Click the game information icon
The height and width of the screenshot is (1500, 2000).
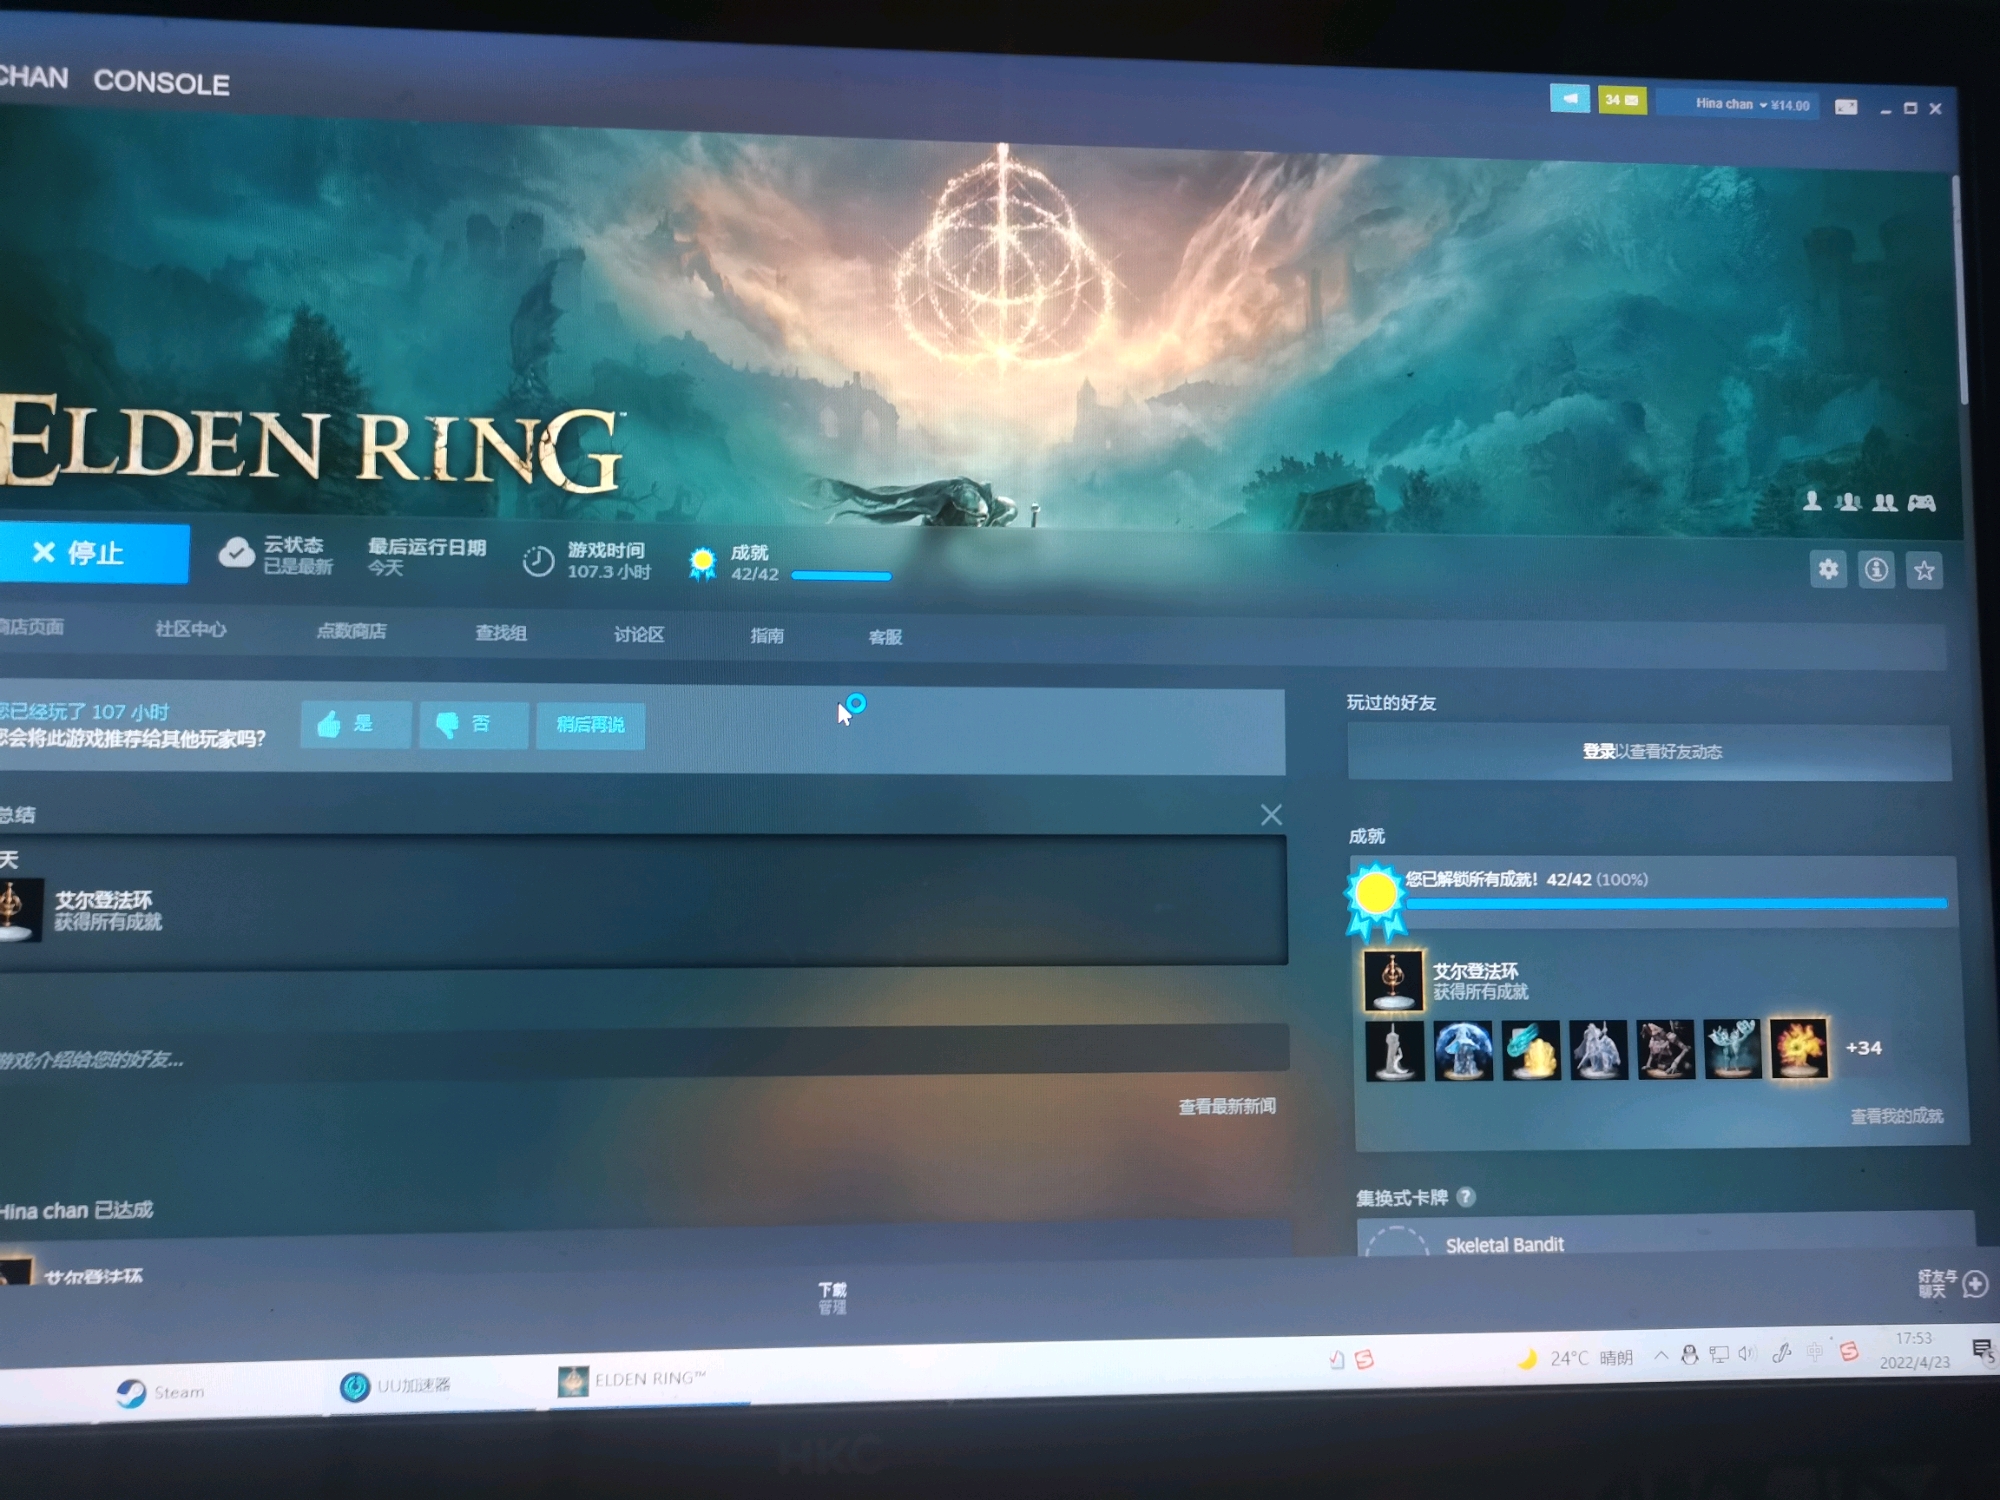pyautogui.click(x=1876, y=570)
